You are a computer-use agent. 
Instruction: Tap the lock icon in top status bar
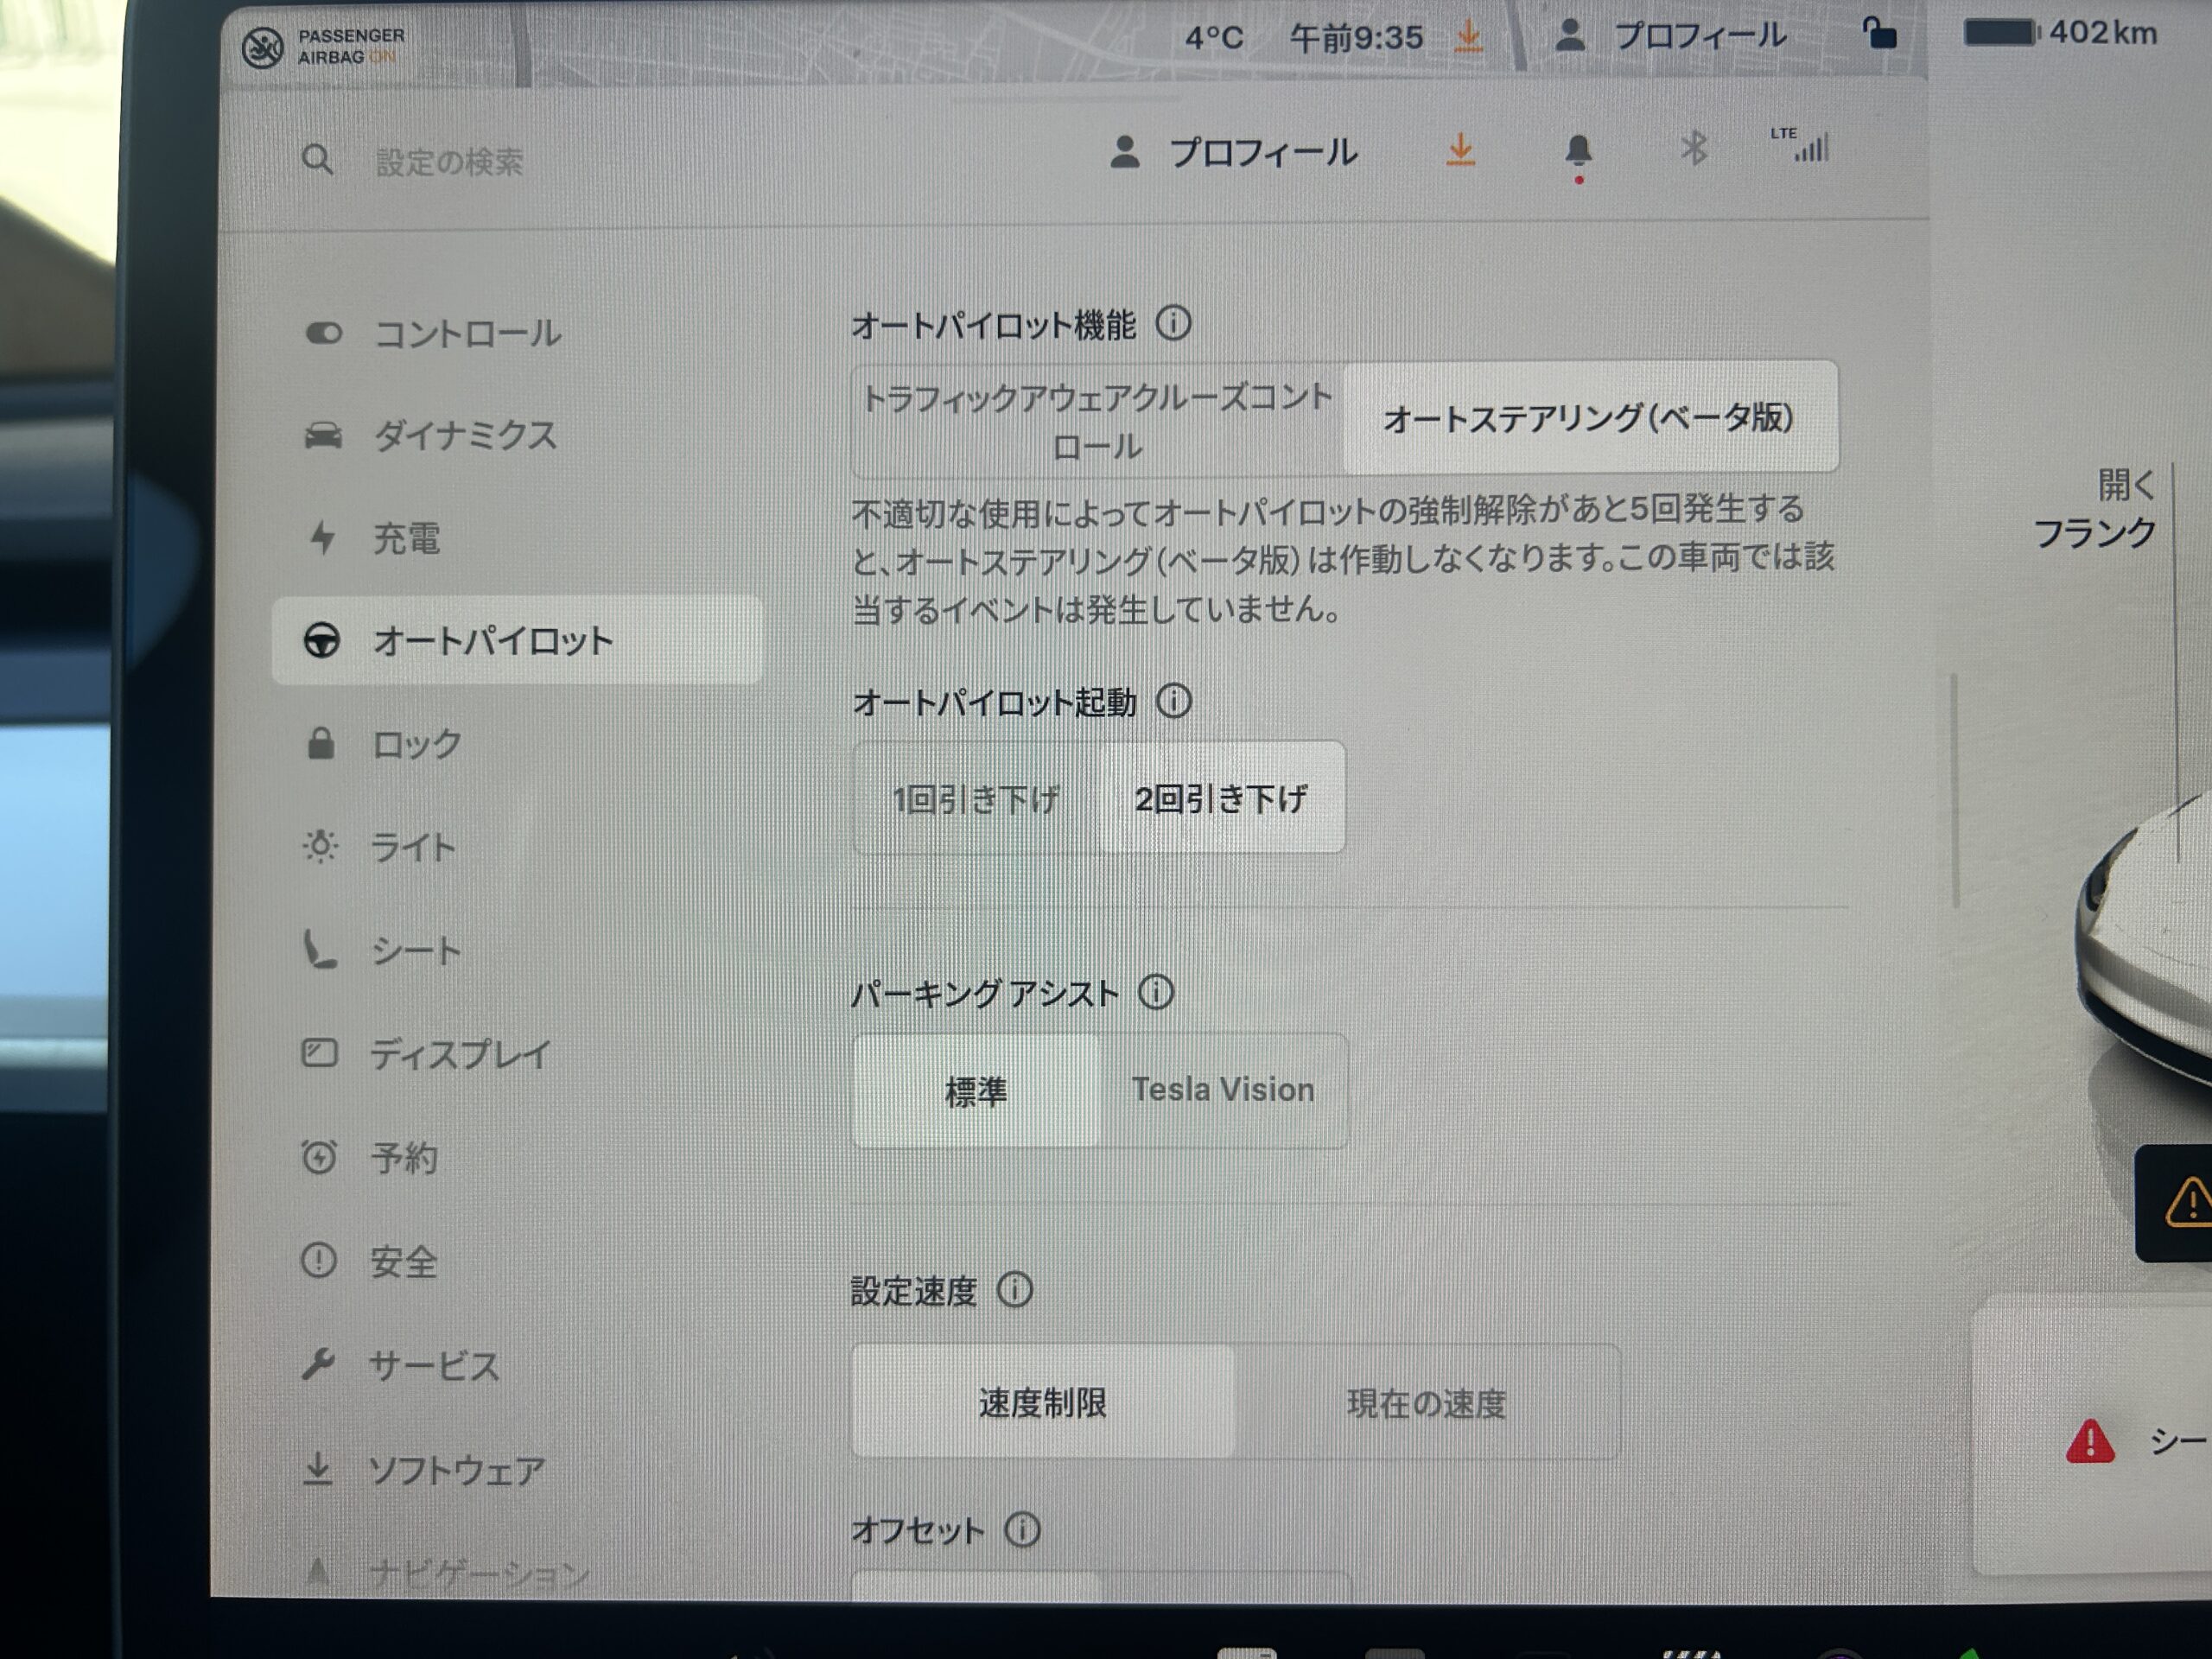click(x=1879, y=34)
